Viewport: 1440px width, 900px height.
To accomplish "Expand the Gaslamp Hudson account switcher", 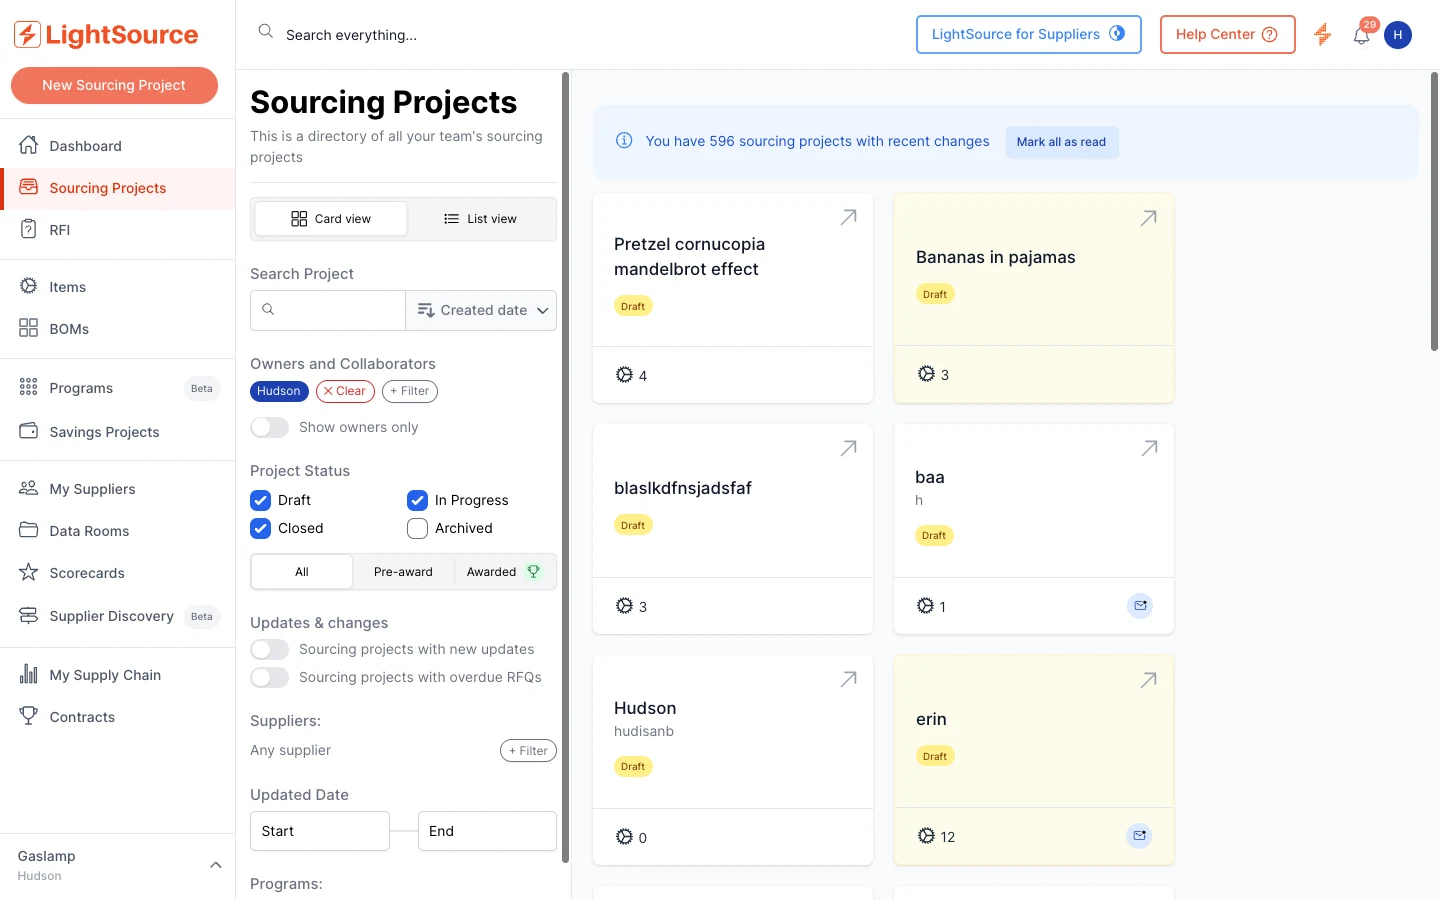I will click(x=117, y=865).
